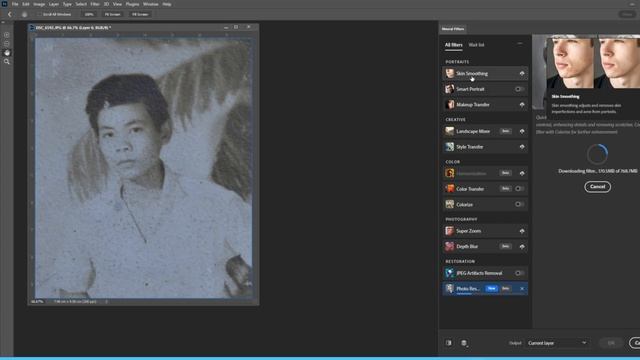640x360 pixels.
Task: Click the Depth Blur filter name
Action: coord(467,247)
